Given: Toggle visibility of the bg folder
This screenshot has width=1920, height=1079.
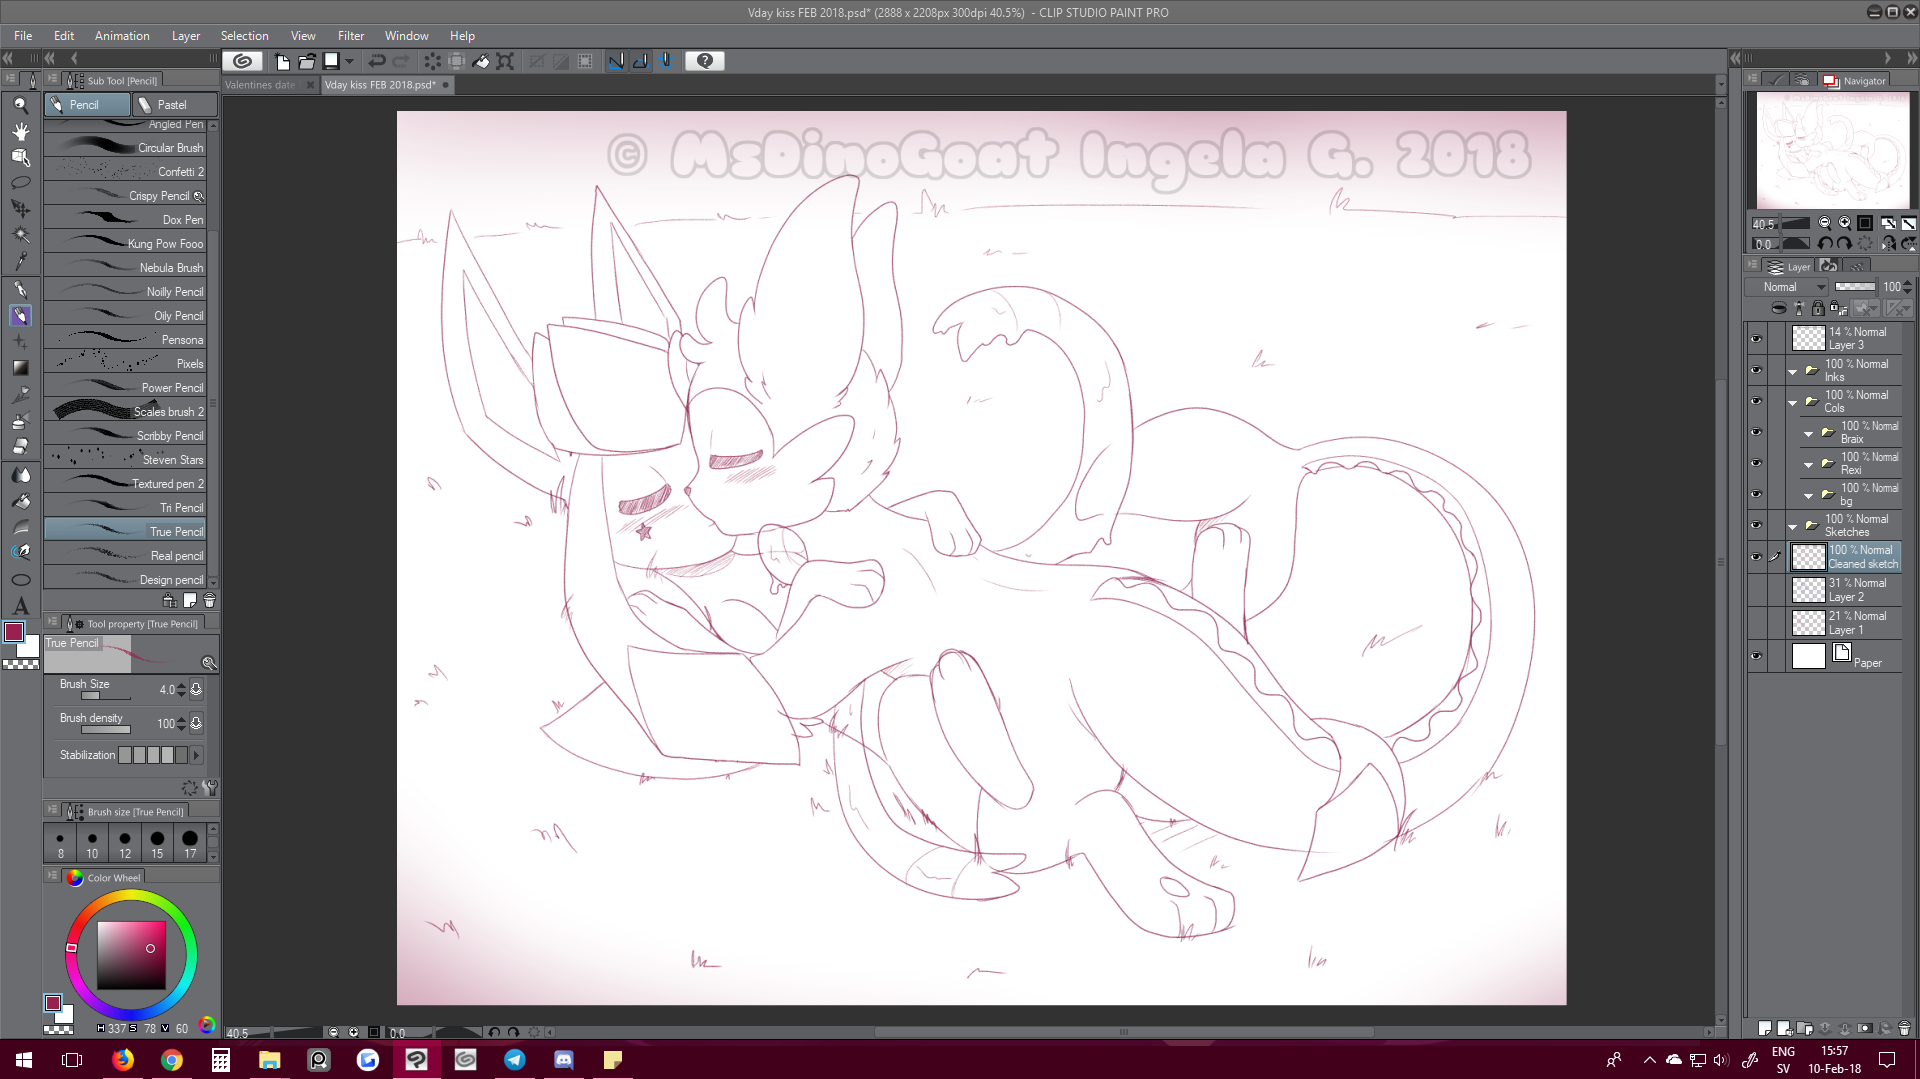Looking at the screenshot, I should coord(1756,494).
